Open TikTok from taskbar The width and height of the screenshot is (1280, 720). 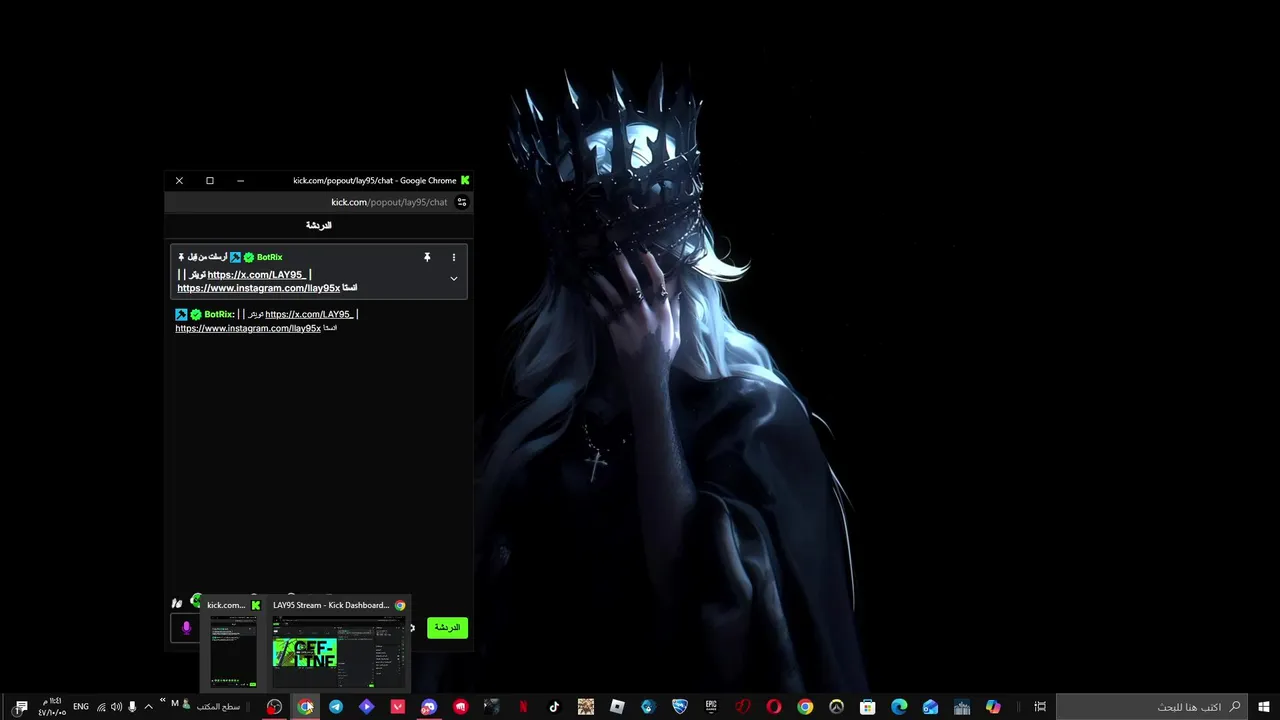pyautogui.click(x=554, y=707)
